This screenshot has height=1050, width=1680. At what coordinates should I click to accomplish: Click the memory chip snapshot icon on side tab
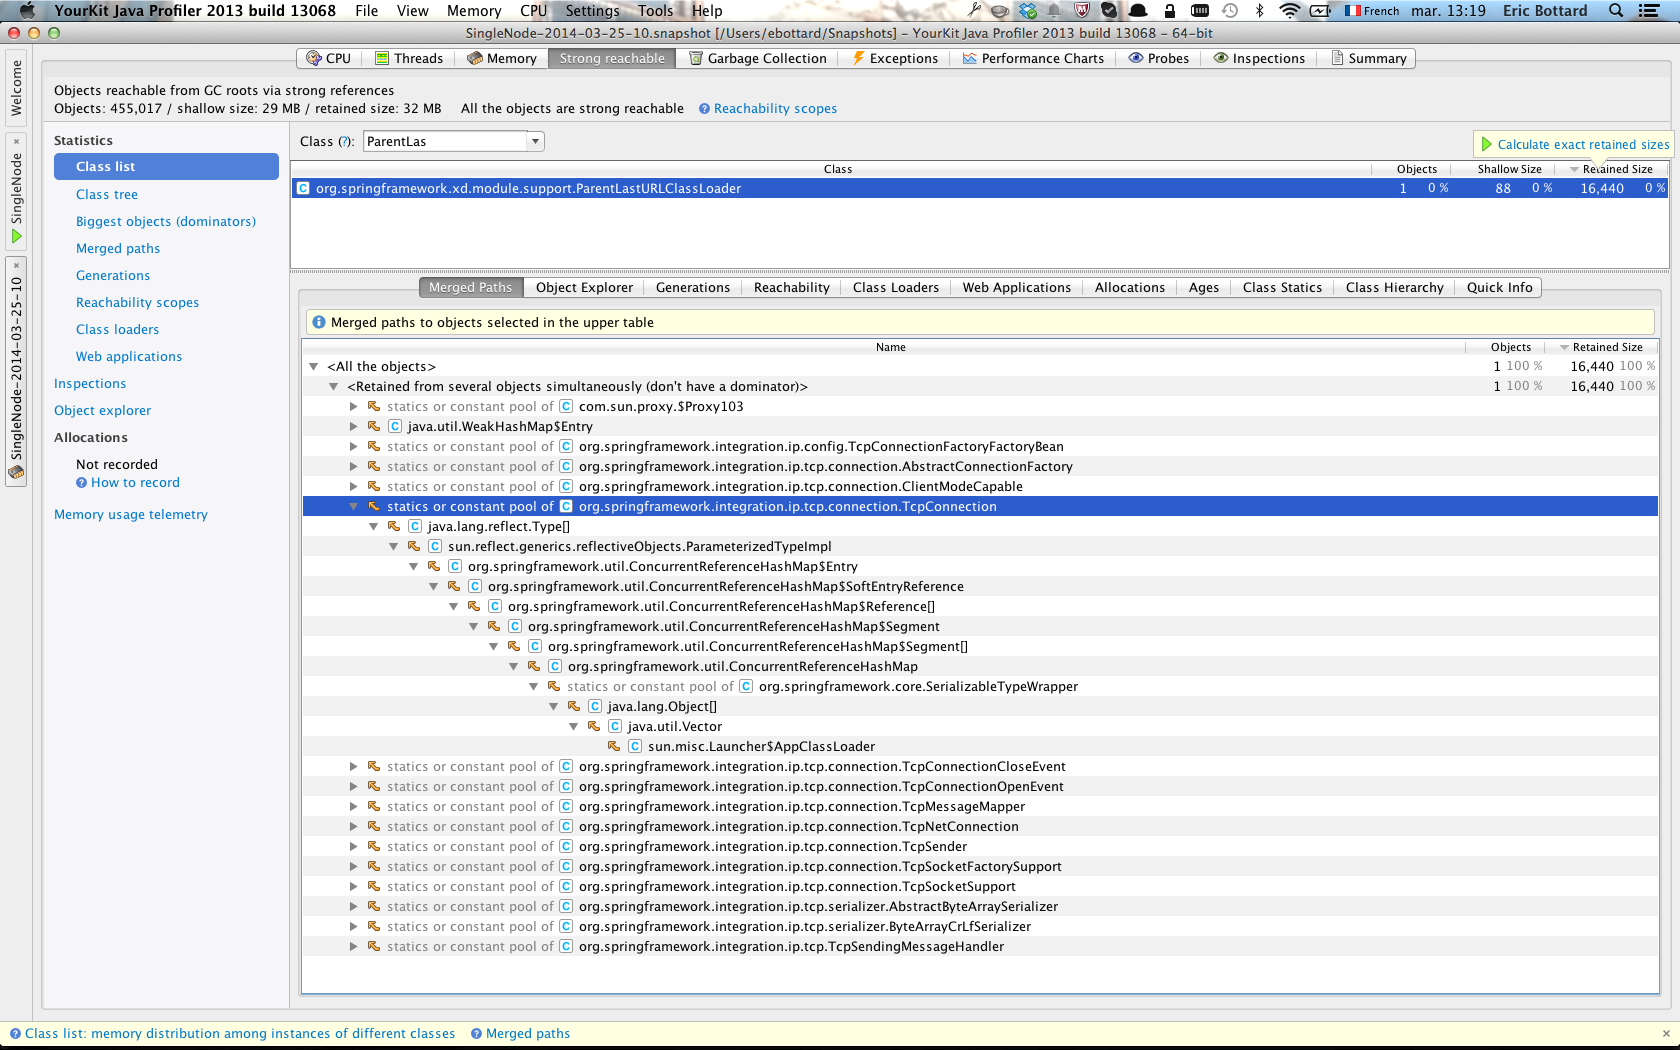16,474
